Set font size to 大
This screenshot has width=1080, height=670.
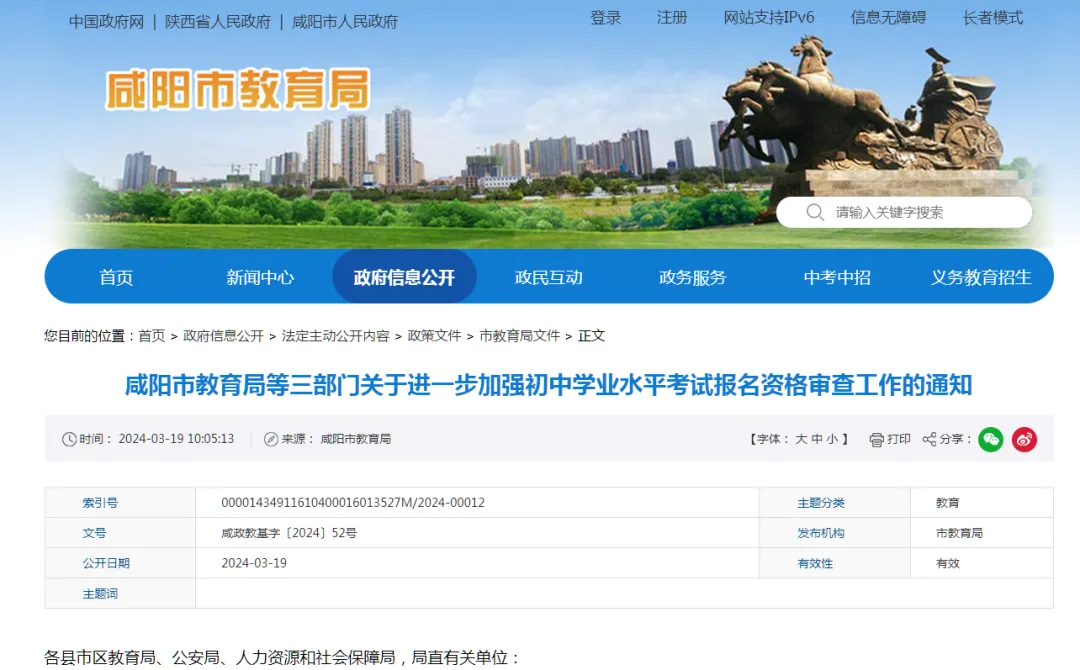[x=800, y=439]
